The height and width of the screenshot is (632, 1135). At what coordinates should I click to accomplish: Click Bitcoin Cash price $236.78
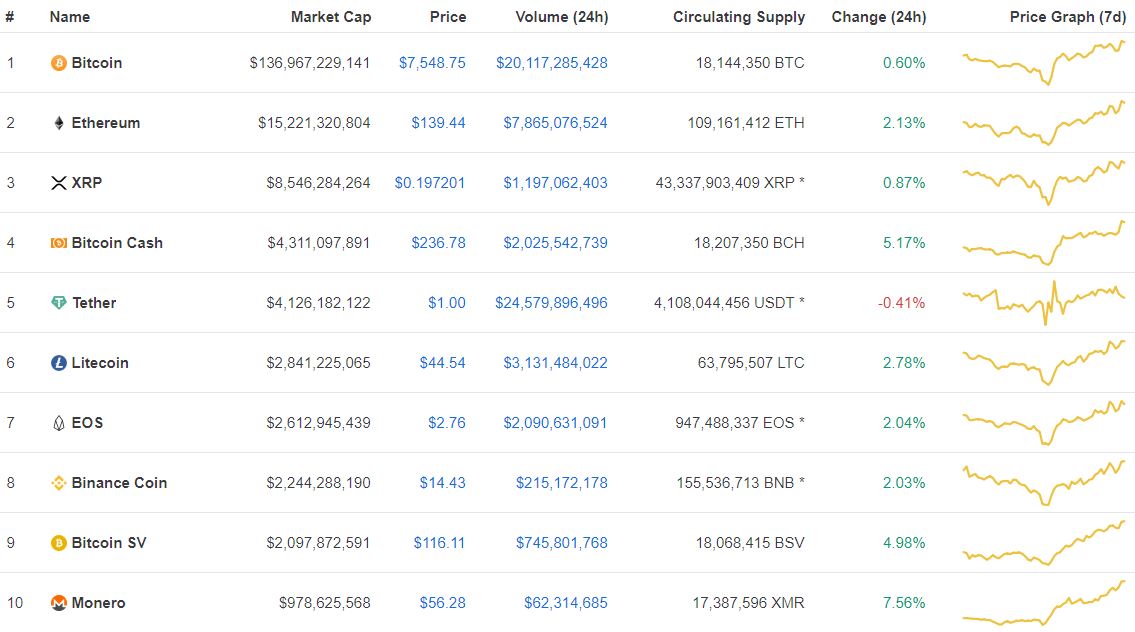tap(439, 243)
